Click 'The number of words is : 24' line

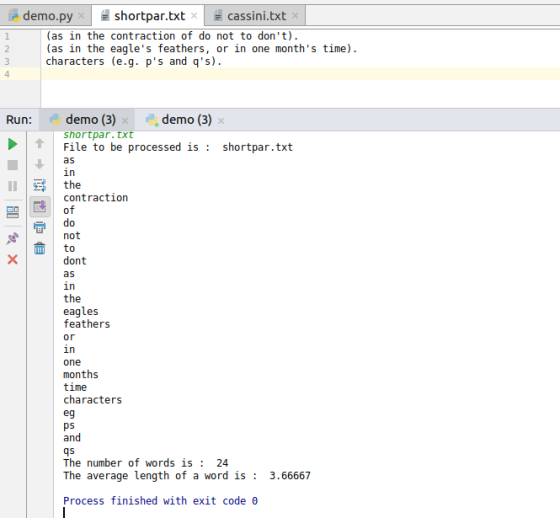click(x=146, y=463)
